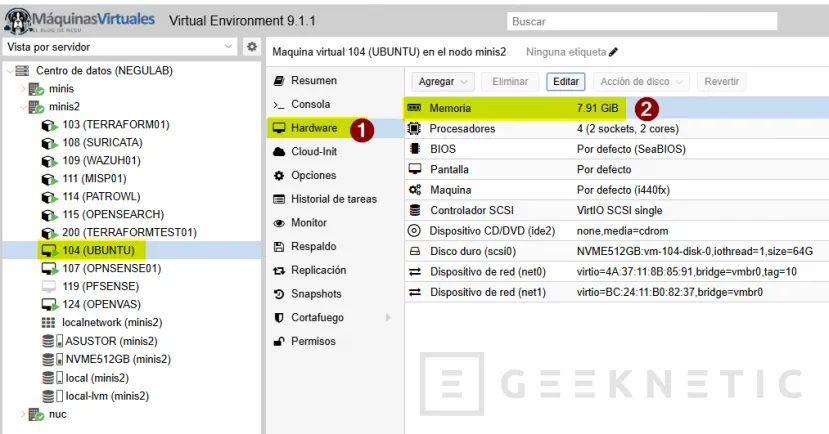The height and width of the screenshot is (434, 829).
Task: Click the Eliminar button
Action: coord(510,81)
